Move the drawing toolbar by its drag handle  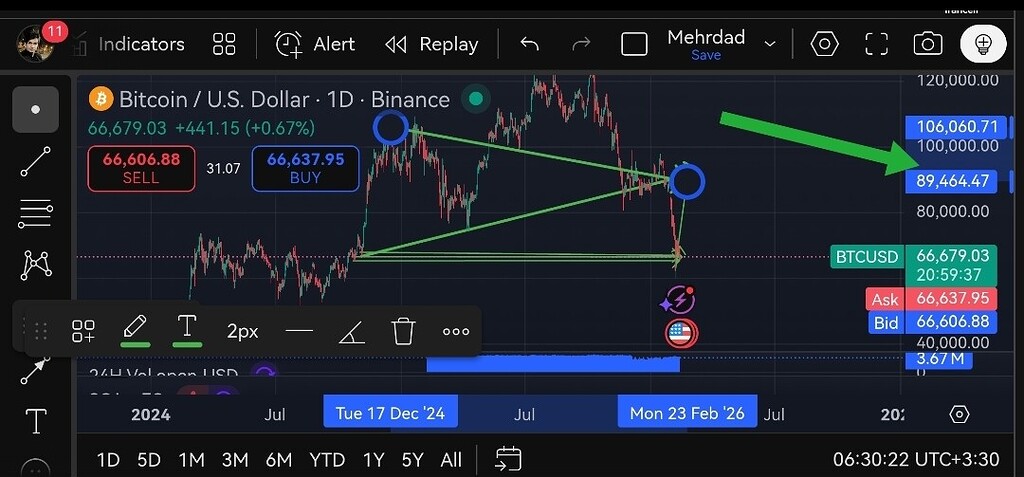(40, 331)
